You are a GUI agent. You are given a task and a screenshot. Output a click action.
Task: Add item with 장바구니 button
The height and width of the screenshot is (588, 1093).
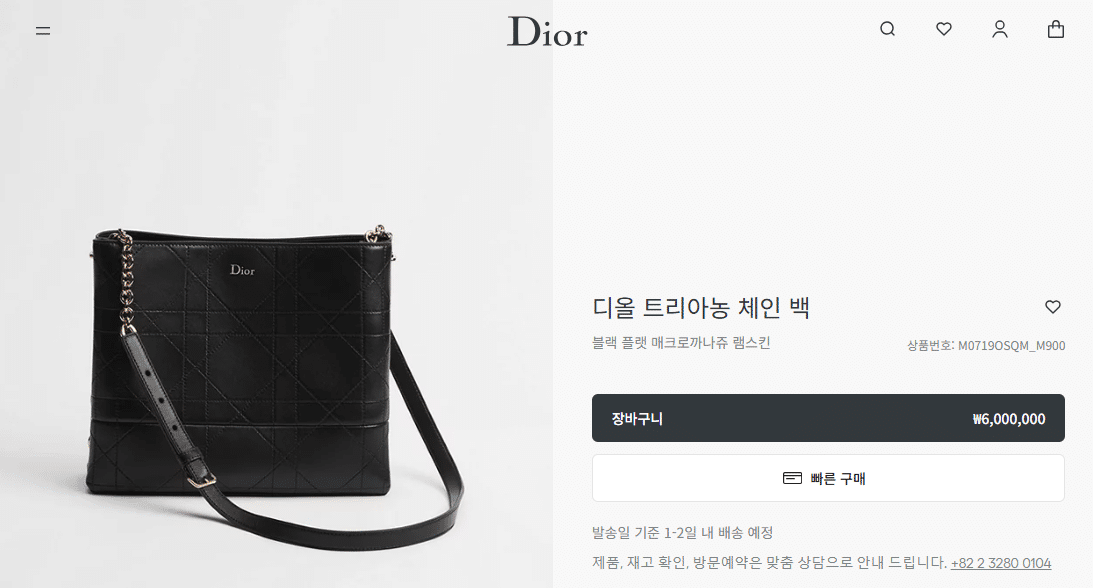(x=828, y=418)
